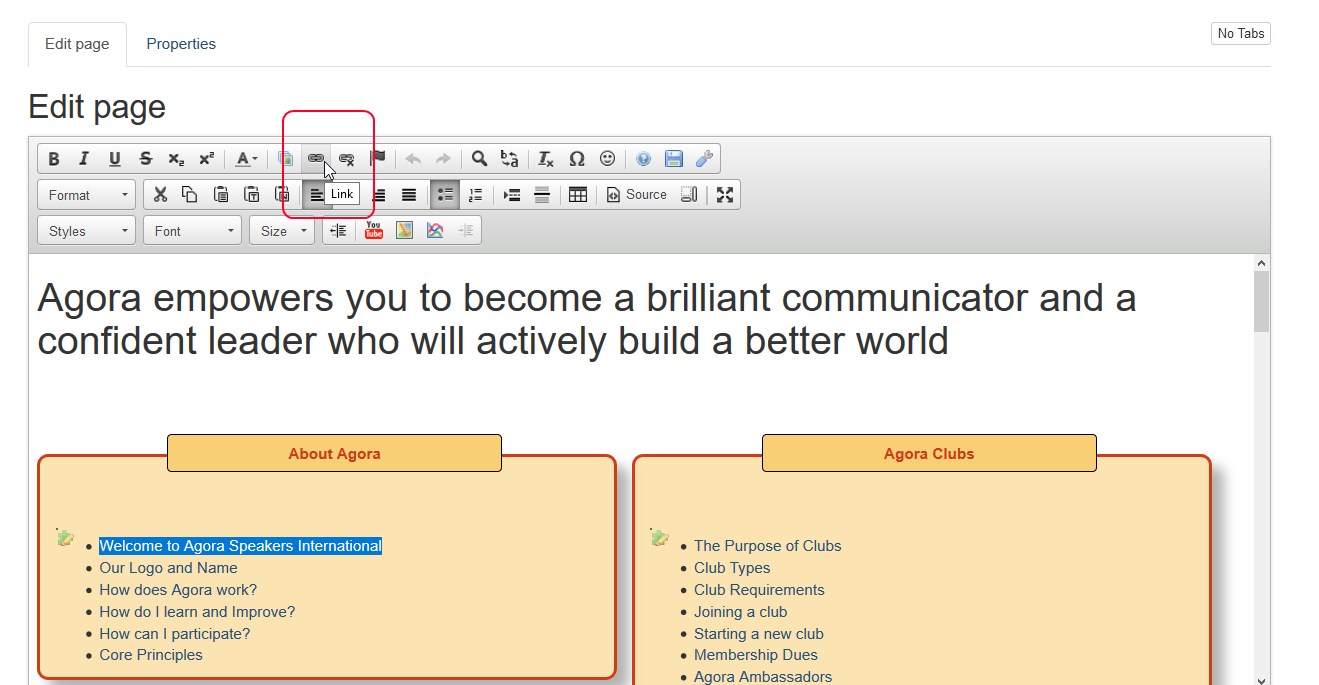Switch to the Properties tab
This screenshot has height=685, width=1319.
click(181, 44)
